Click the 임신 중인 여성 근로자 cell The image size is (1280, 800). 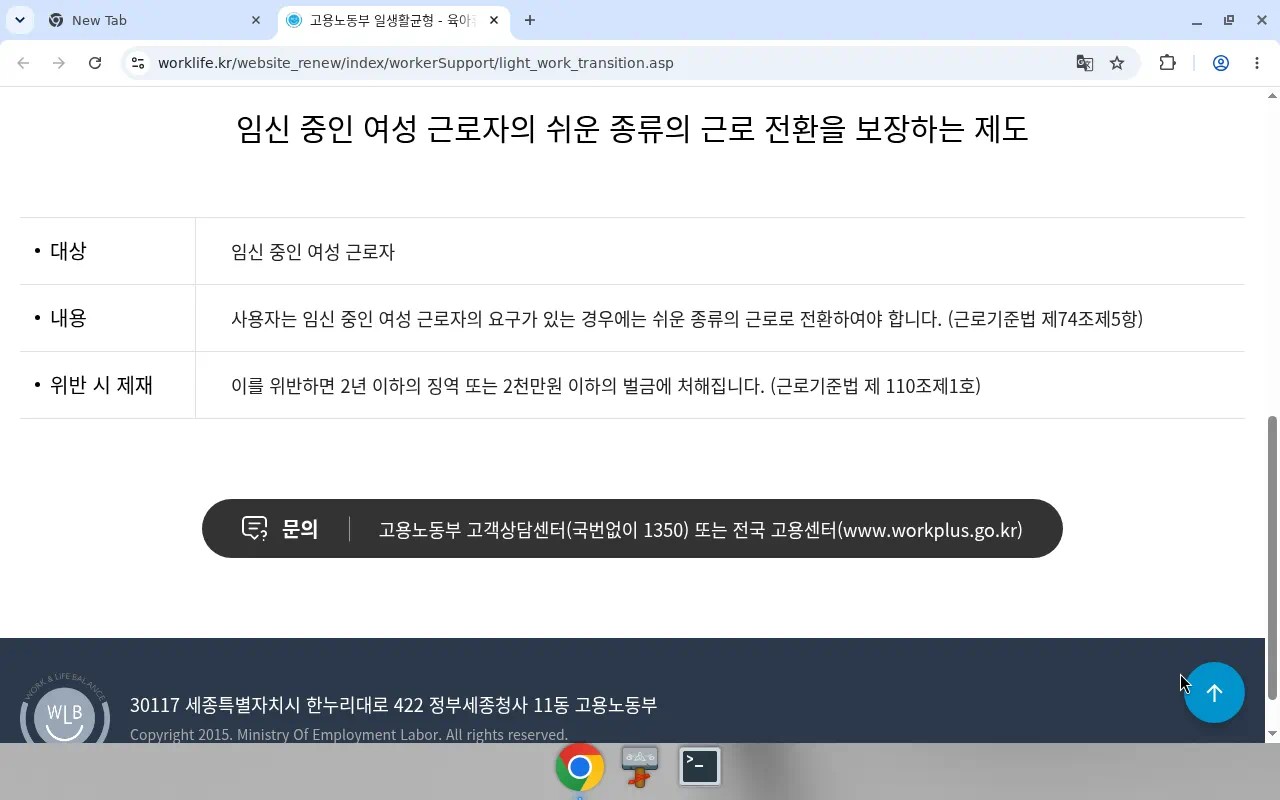[313, 252]
